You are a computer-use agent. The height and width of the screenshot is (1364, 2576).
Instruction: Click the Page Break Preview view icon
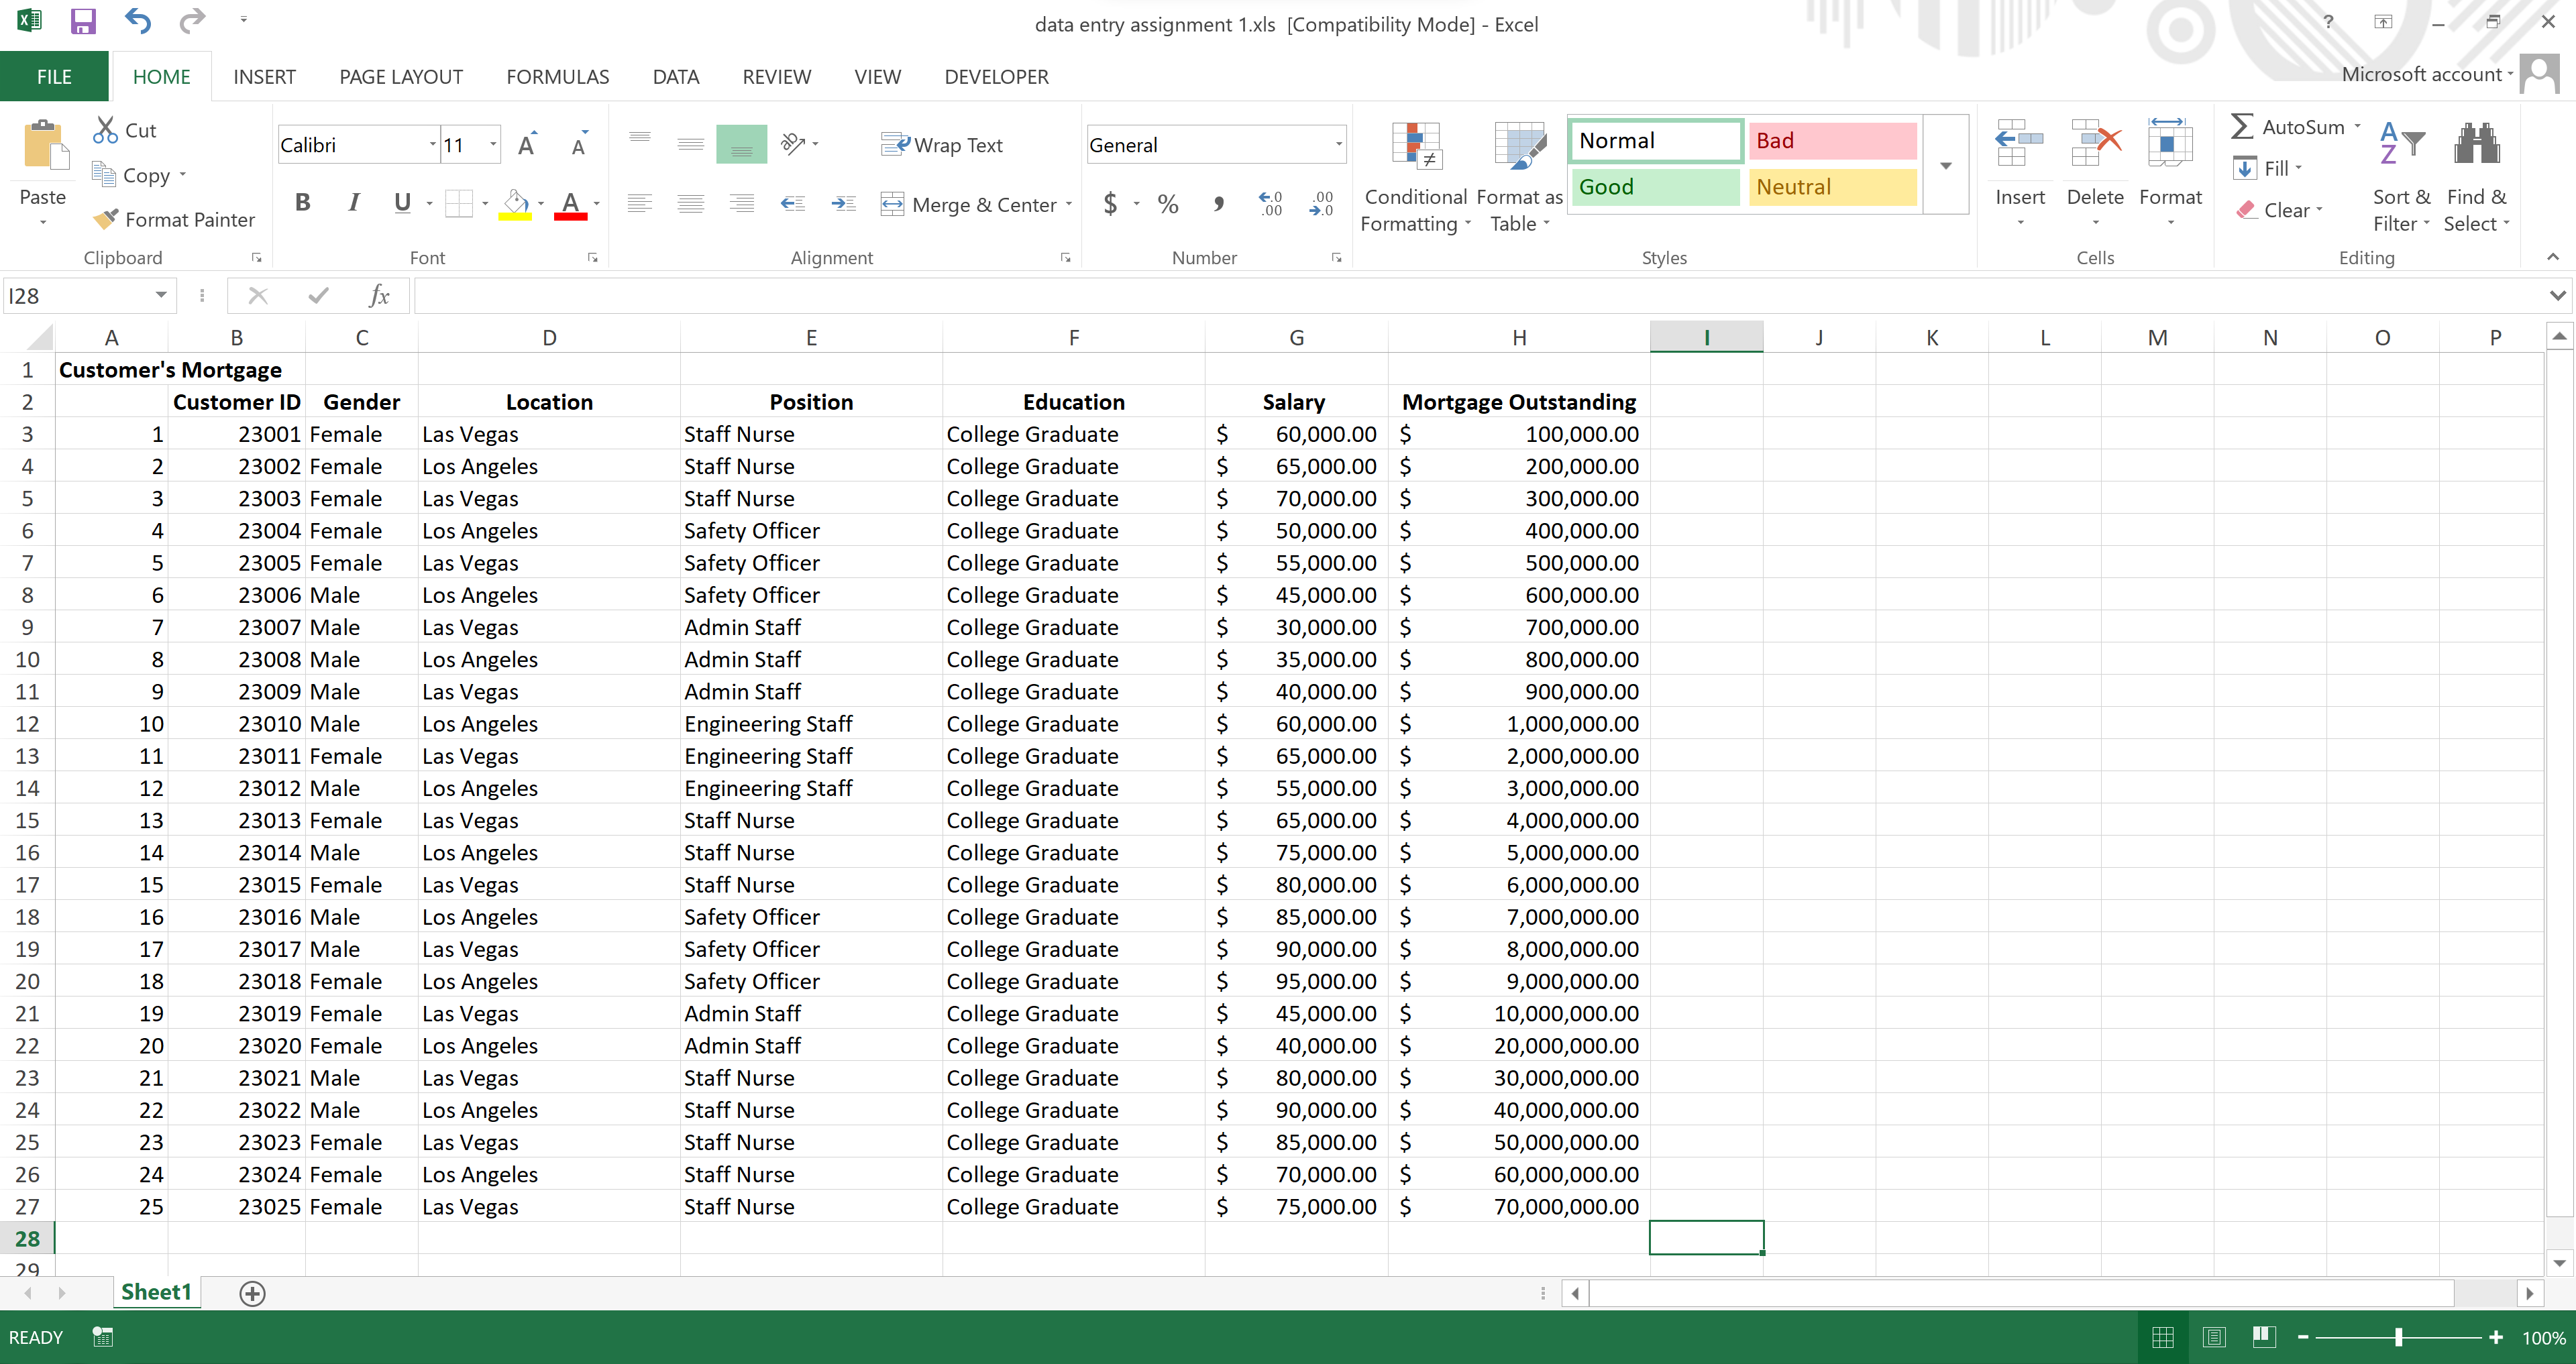[2264, 1337]
